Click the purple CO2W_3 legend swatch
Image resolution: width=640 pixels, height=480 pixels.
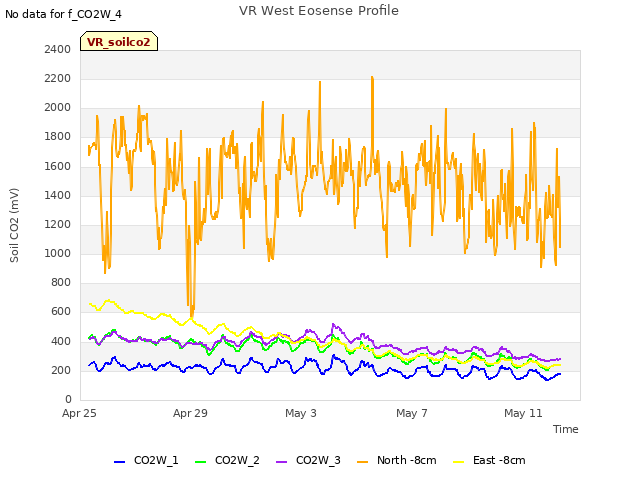(x=282, y=462)
